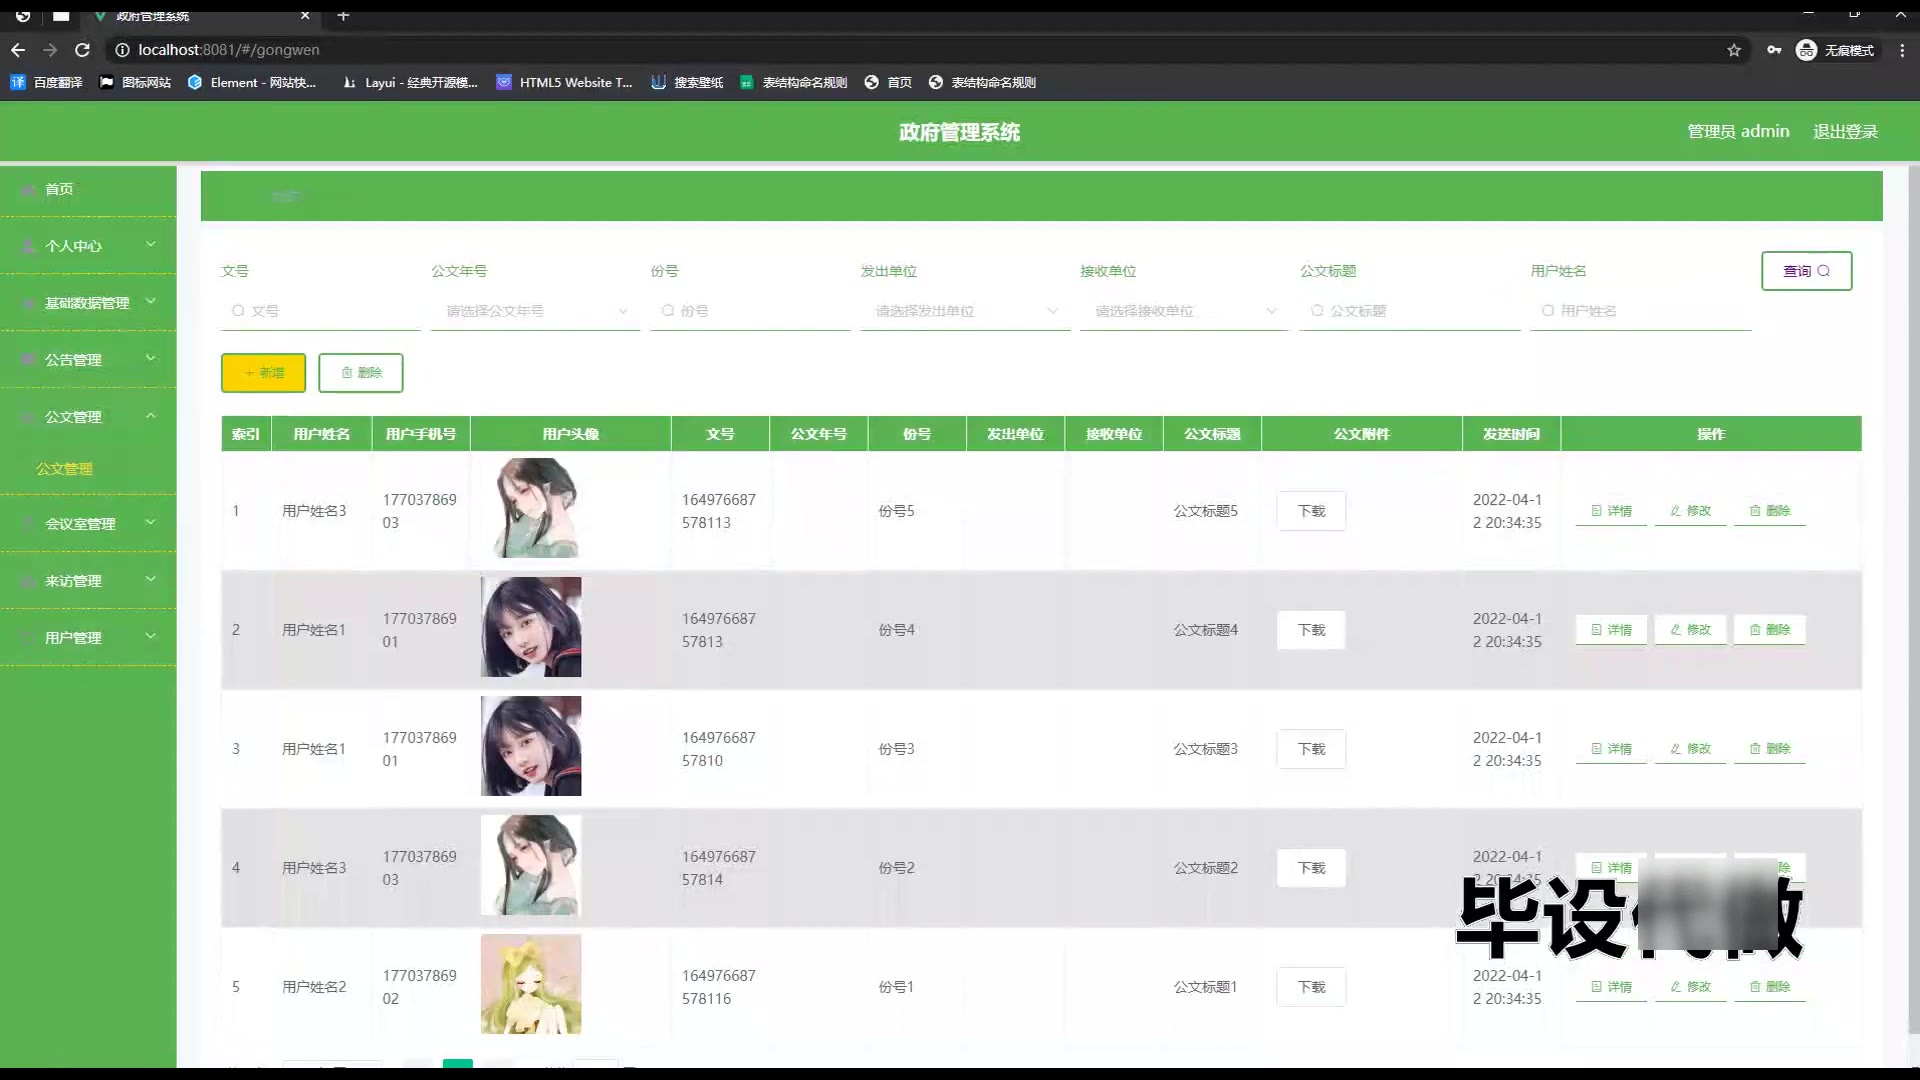Select 首页 in the sidebar
This screenshot has height=1080, width=1920.
coord(60,189)
